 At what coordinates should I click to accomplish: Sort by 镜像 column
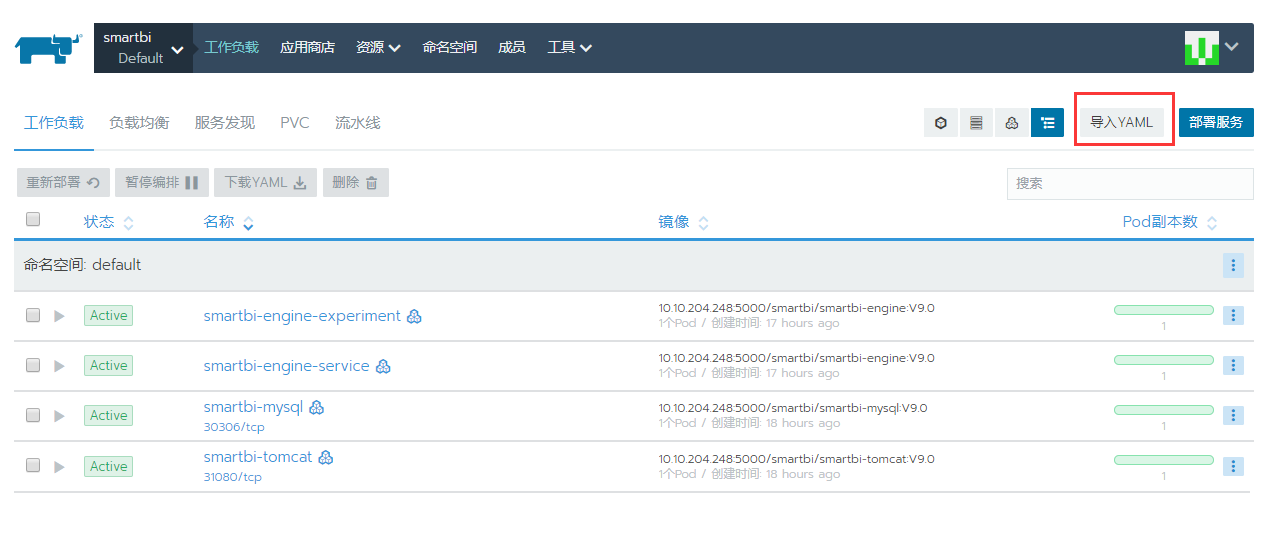[x=683, y=222]
